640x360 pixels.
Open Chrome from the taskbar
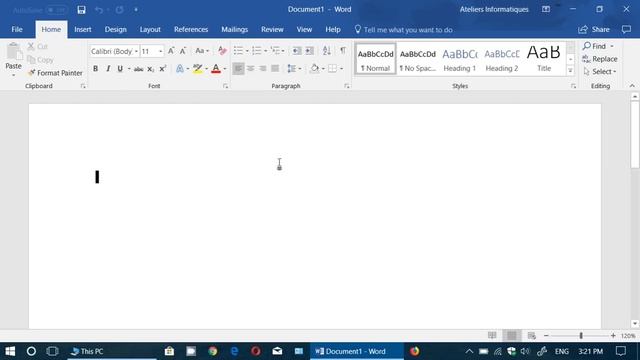(x=213, y=351)
